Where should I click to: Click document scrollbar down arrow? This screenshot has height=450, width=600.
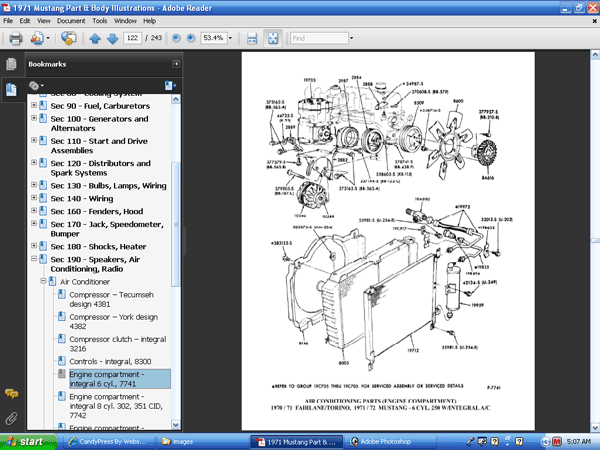[595, 427]
